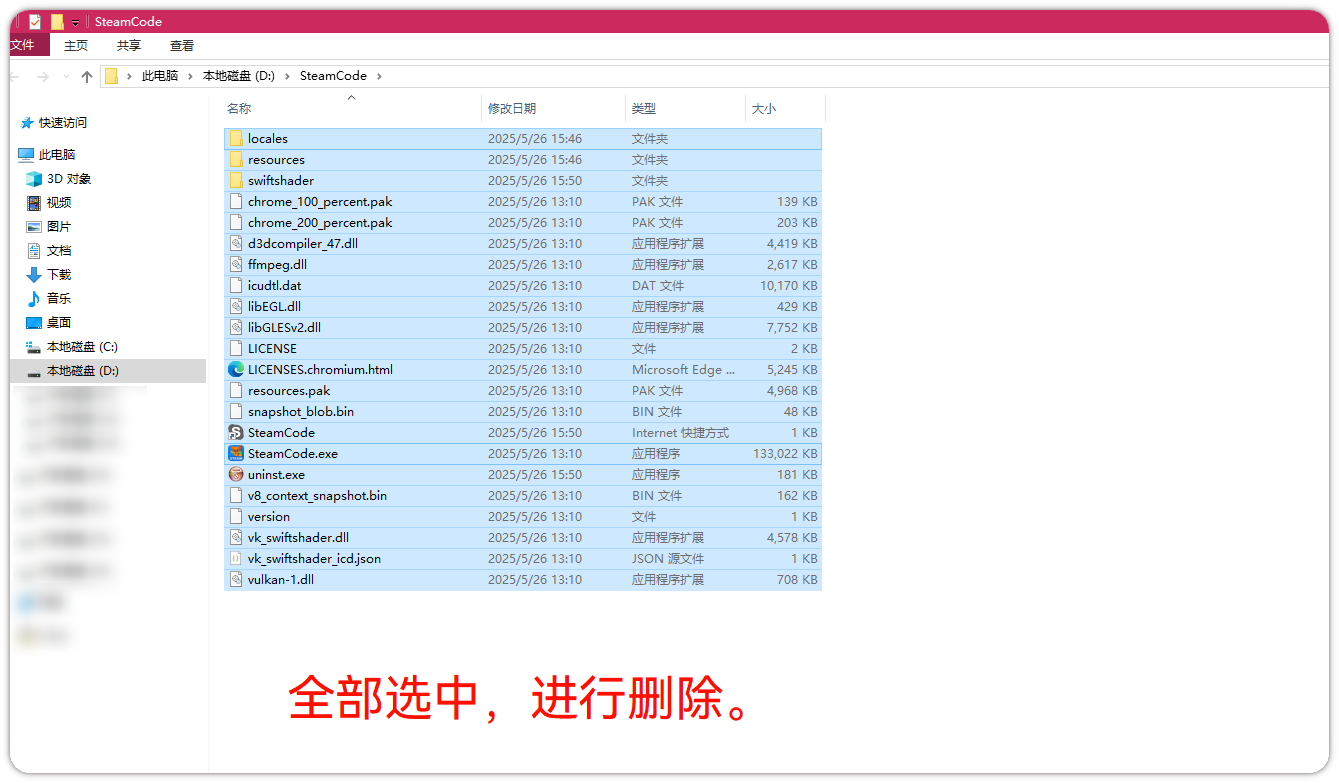Screen dimensions: 1339x783
Task: Switch to the 共享 ribbon tab
Action: pos(129,46)
